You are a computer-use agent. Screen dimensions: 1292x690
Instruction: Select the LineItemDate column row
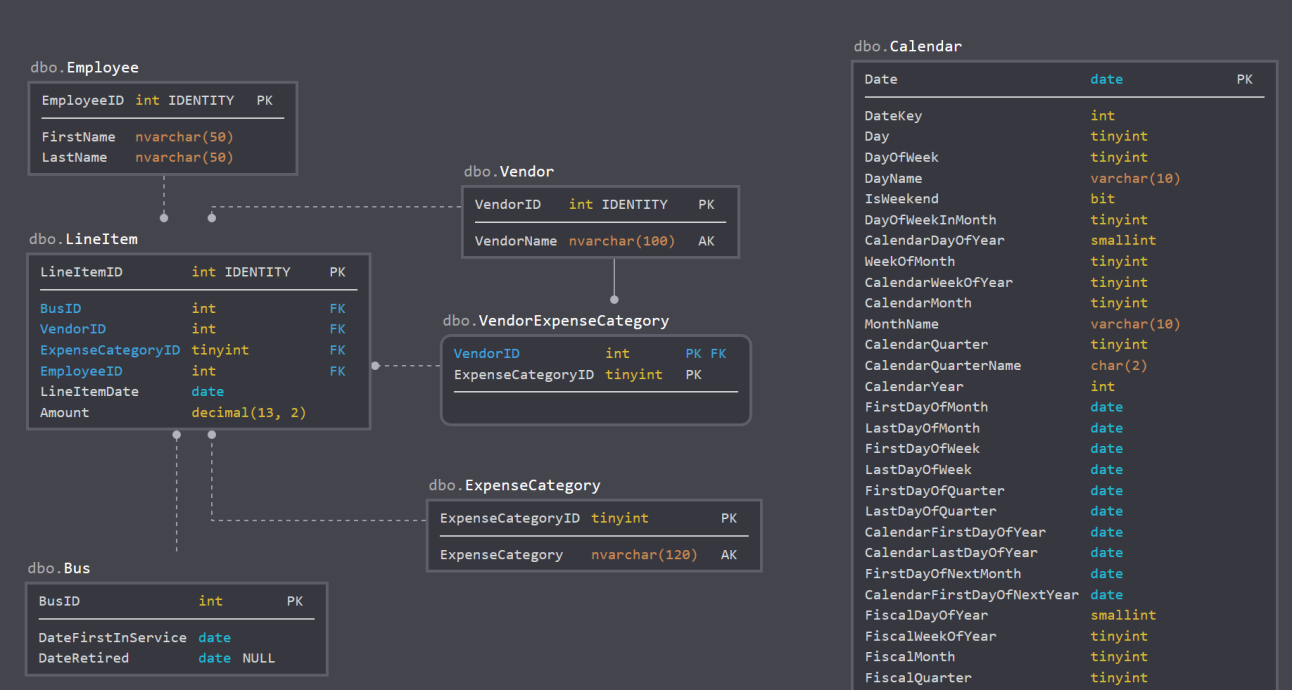pos(89,391)
